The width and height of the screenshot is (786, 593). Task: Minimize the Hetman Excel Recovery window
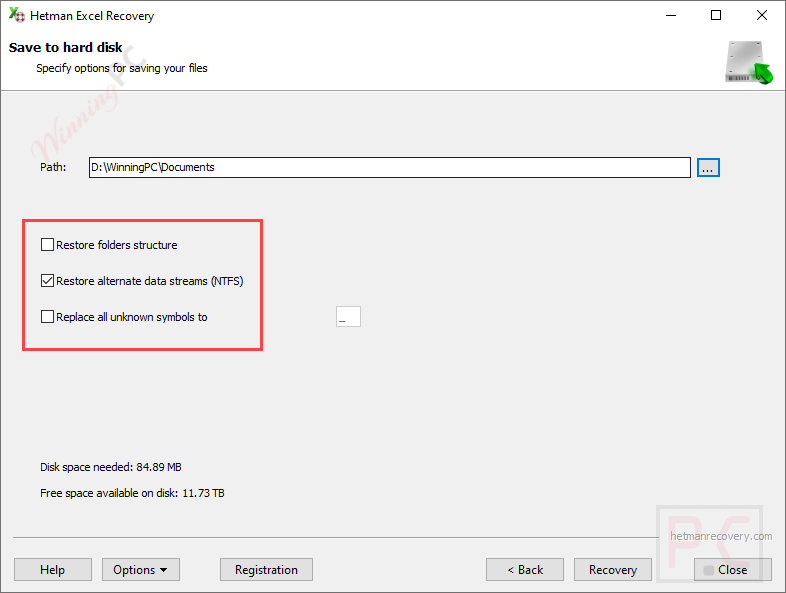click(671, 16)
